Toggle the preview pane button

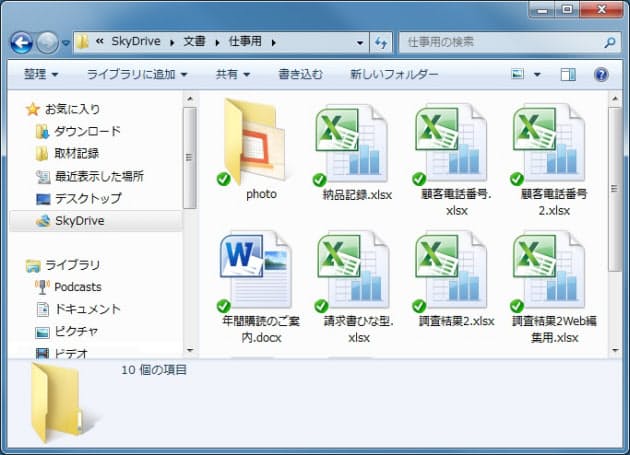click(x=568, y=75)
